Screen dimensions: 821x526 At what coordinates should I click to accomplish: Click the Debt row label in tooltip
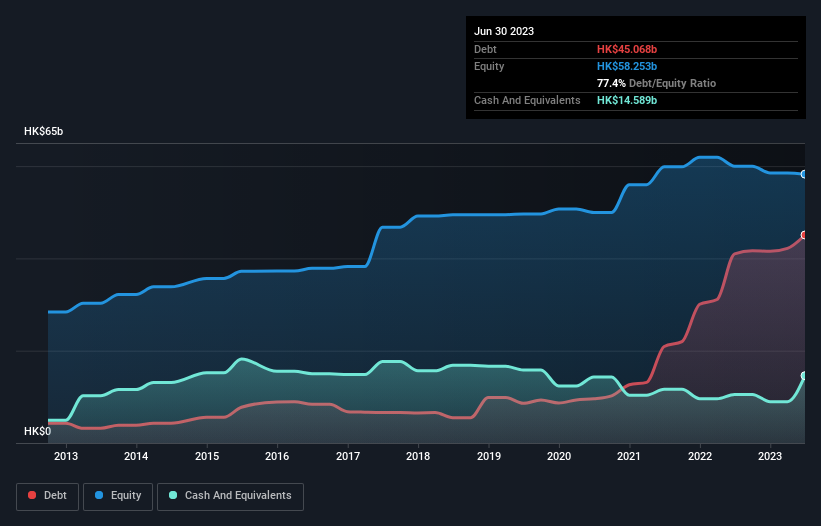[x=485, y=49]
